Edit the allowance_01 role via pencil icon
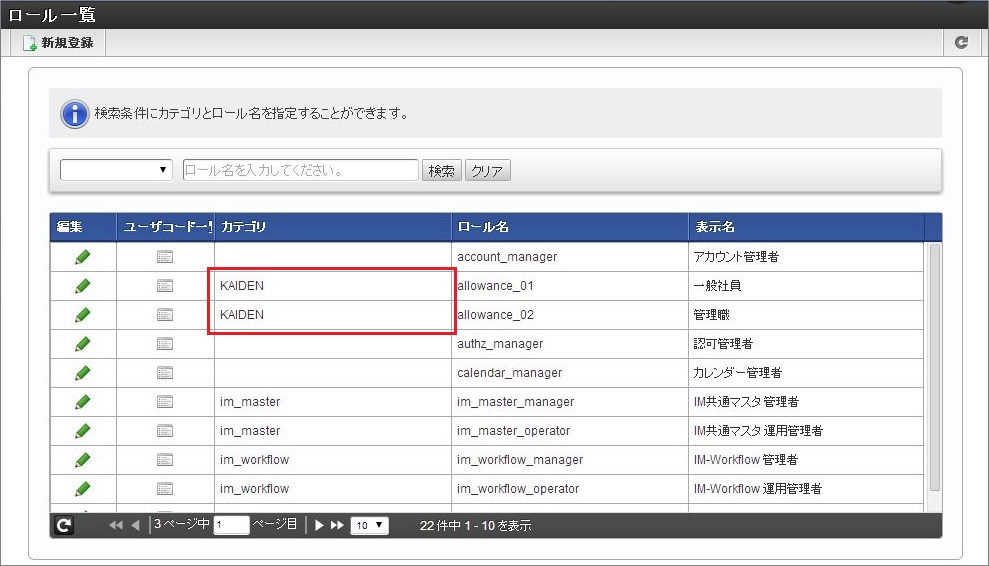 point(83,286)
